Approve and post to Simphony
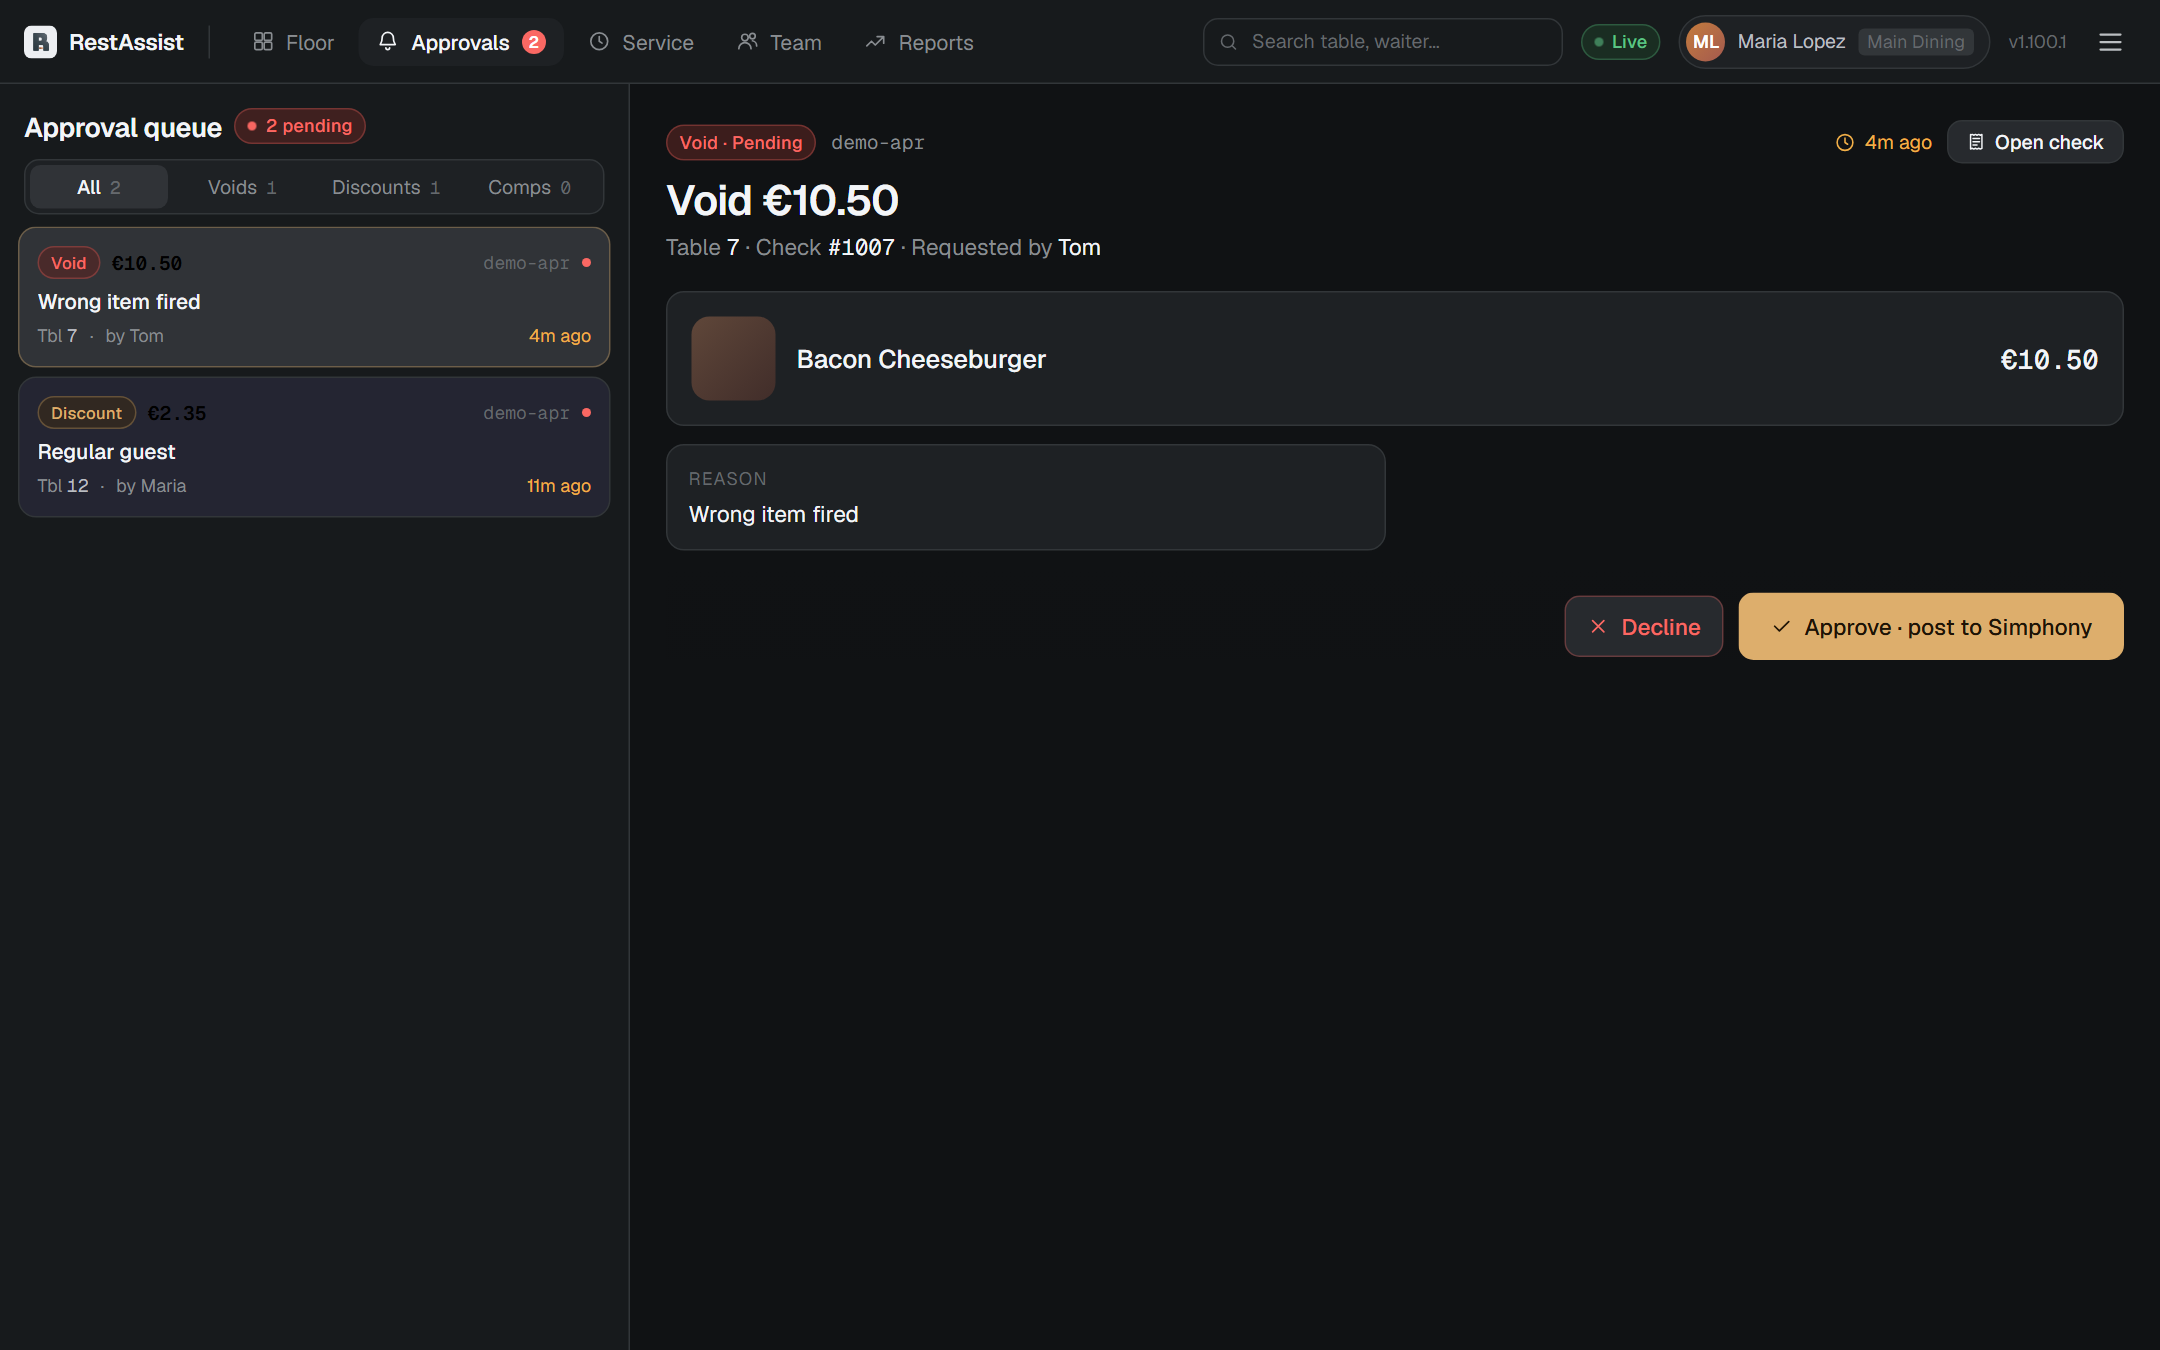2160x1350 pixels. coord(1931,627)
